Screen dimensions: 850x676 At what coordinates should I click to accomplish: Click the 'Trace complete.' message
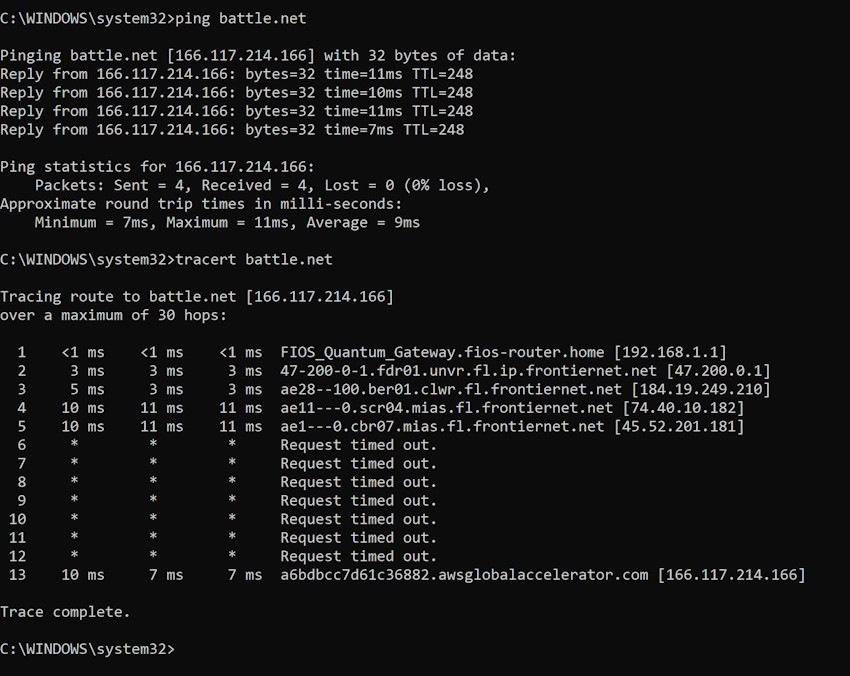65,611
